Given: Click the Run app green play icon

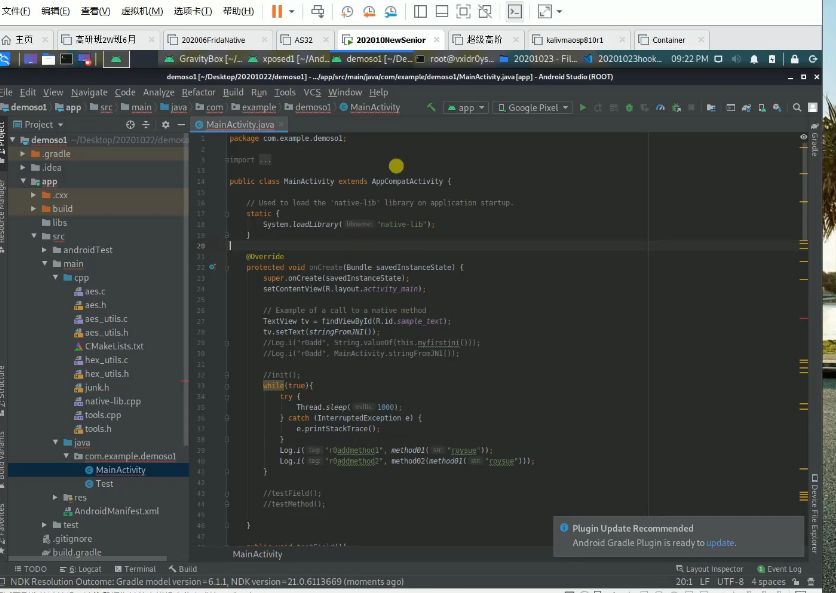Looking at the screenshot, I should coord(583,107).
